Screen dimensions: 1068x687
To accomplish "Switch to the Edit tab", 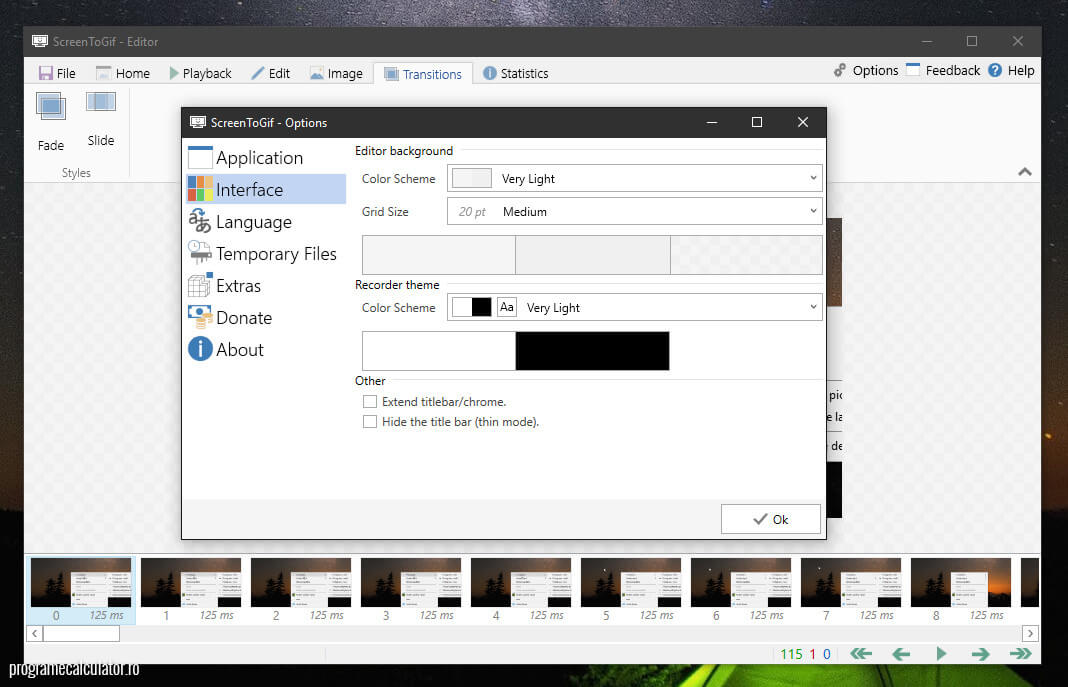I will 271,73.
